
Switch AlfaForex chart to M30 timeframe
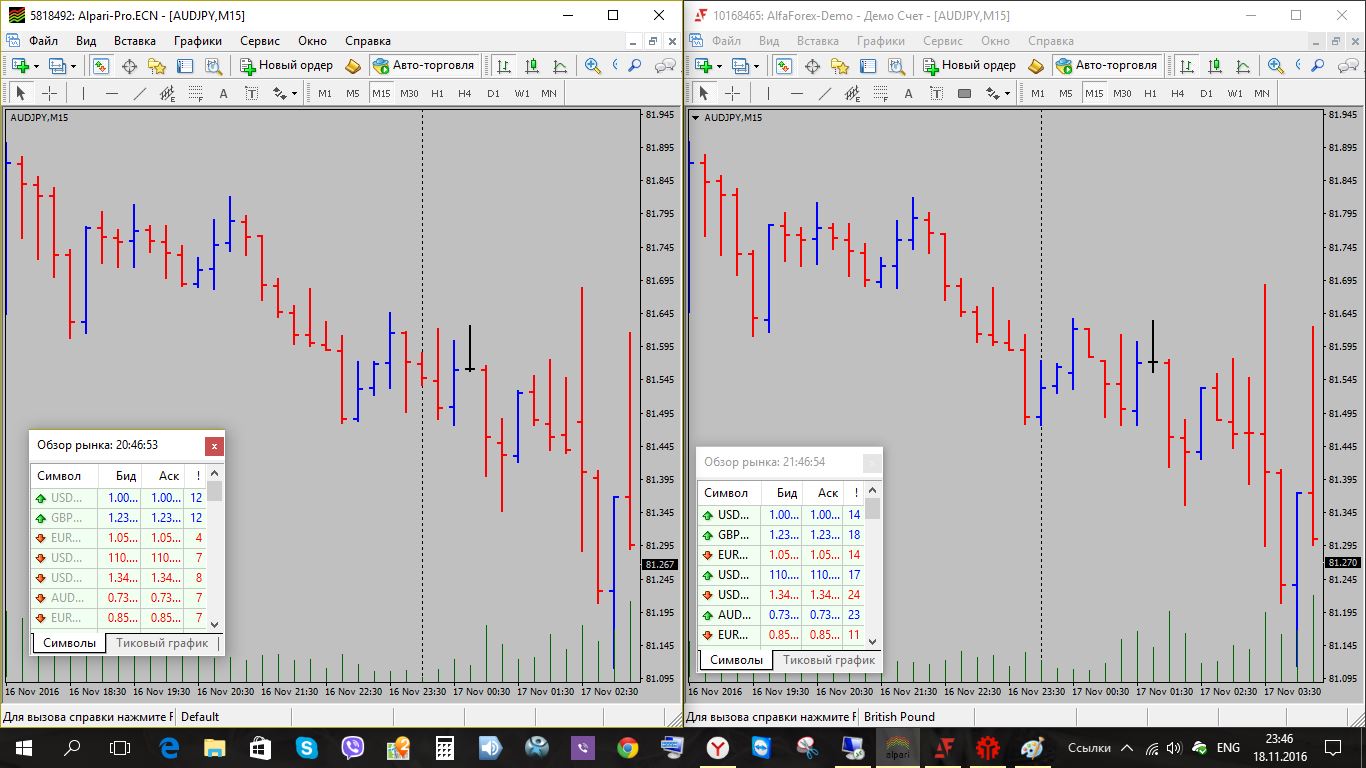pyautogui.click(x=1122, y=93)
